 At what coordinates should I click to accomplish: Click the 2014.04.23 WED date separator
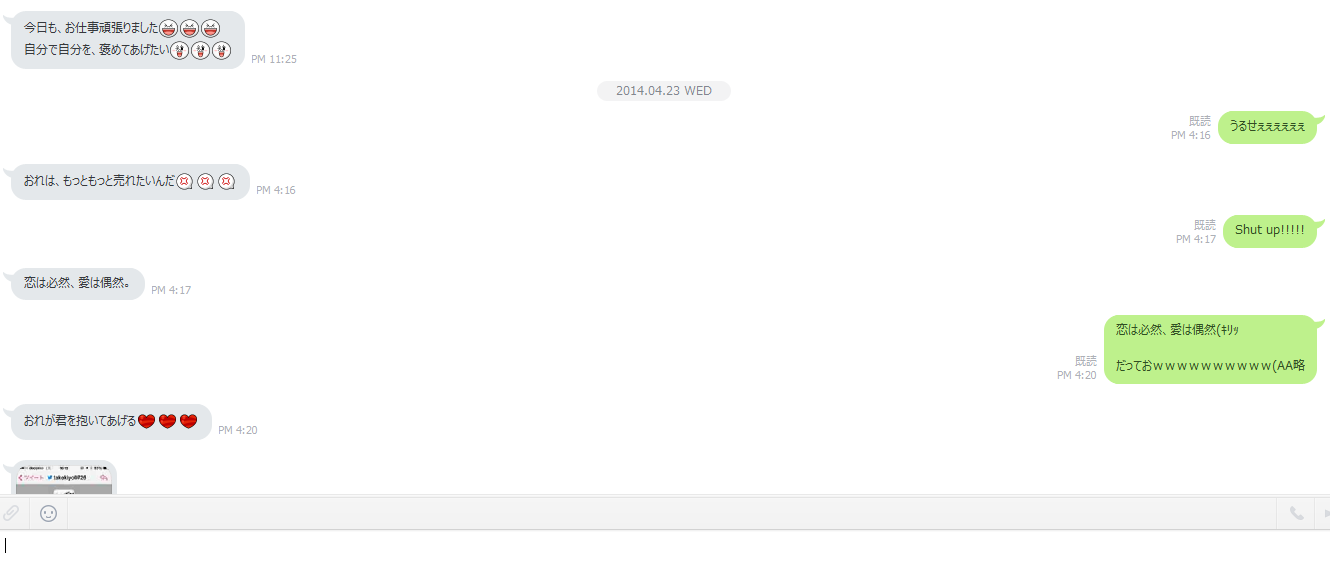(x=664, y=91)
